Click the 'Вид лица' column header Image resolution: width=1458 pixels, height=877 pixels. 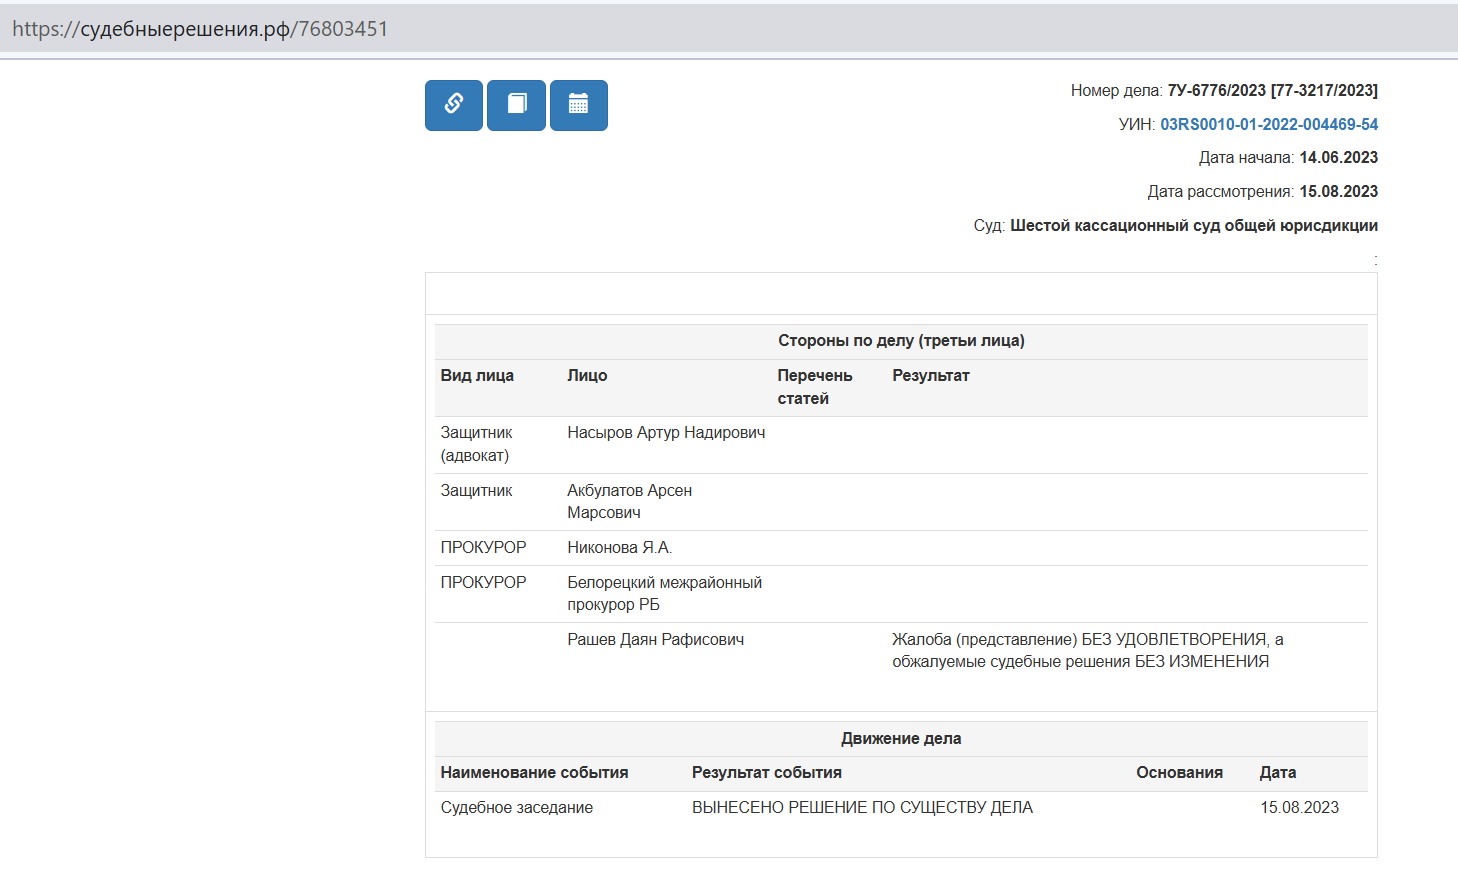(477, 376)
